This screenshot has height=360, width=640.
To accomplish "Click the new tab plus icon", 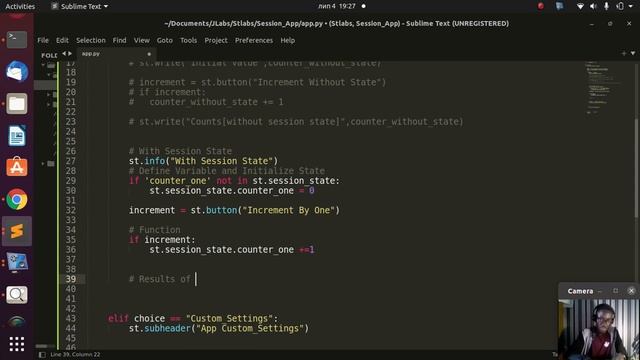I will [x=624, y=53].
